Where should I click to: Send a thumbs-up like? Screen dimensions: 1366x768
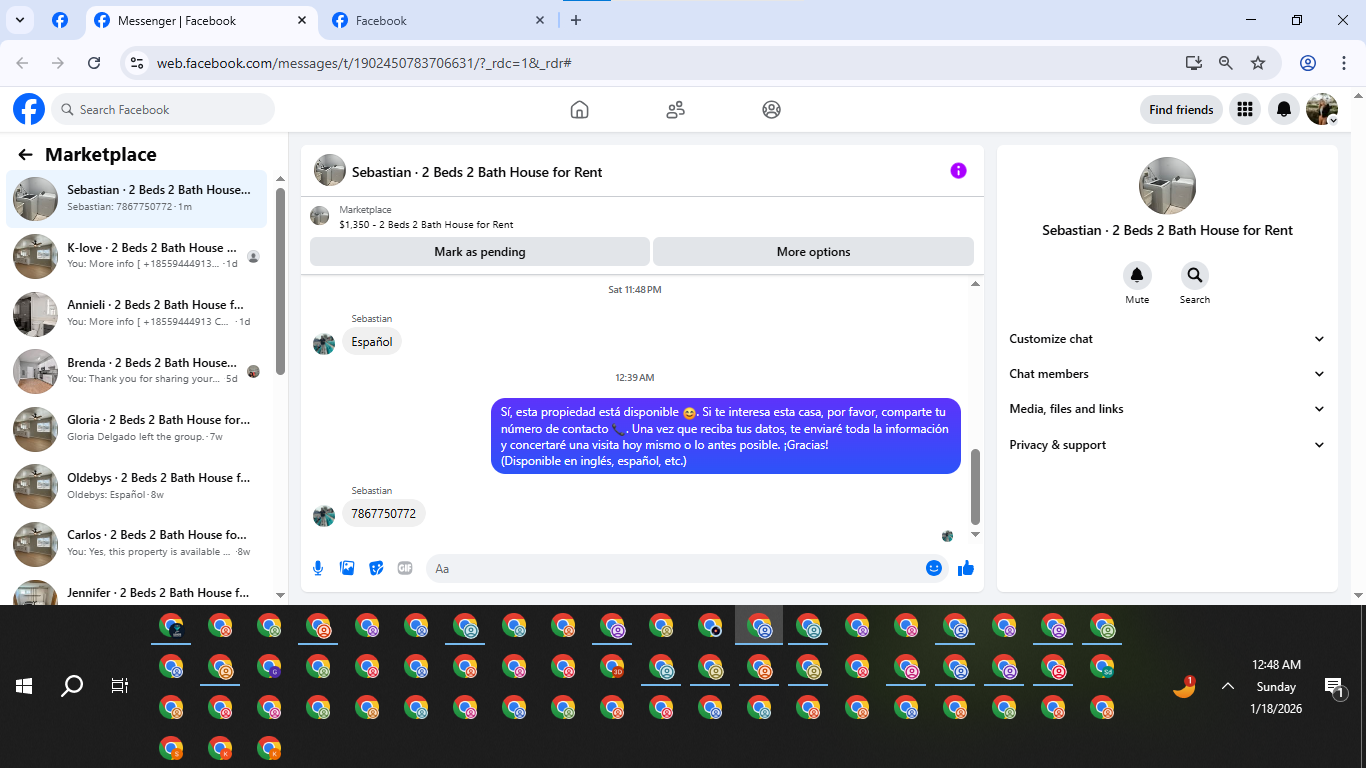point(966,568)
